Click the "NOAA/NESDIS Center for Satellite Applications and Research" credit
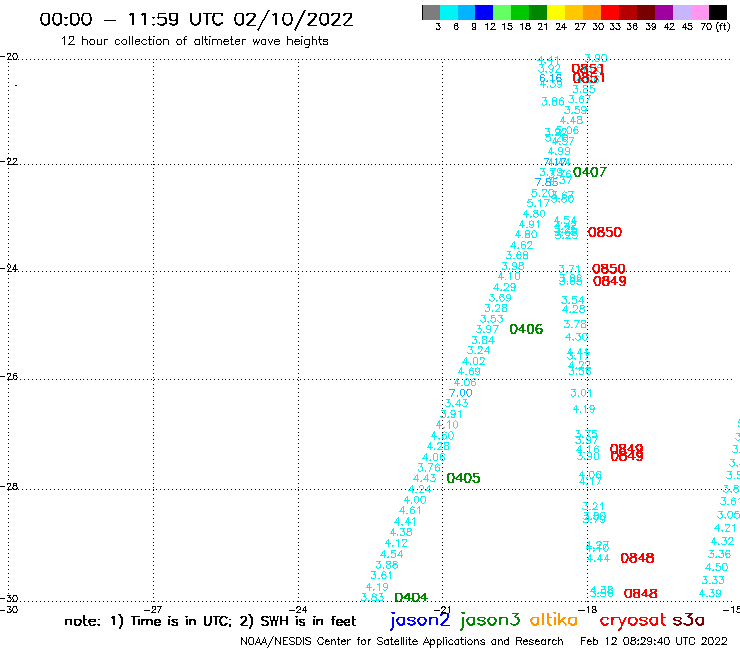740x650 pixels. click(402, 642)
